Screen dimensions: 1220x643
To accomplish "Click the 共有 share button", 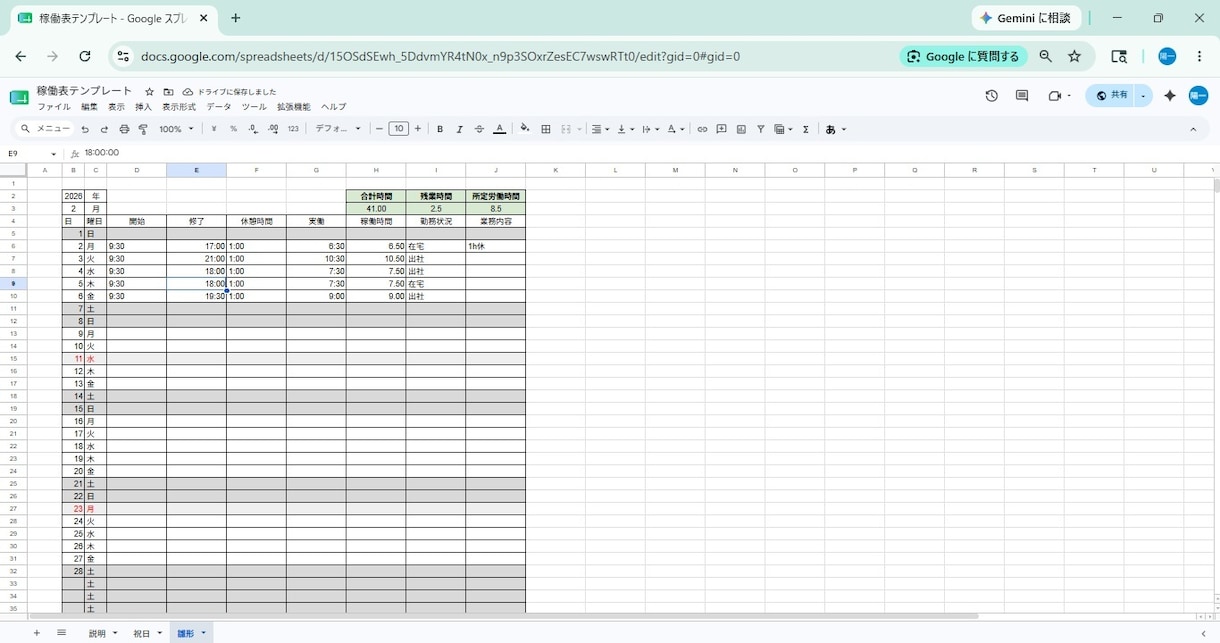I will point(1111,96).
